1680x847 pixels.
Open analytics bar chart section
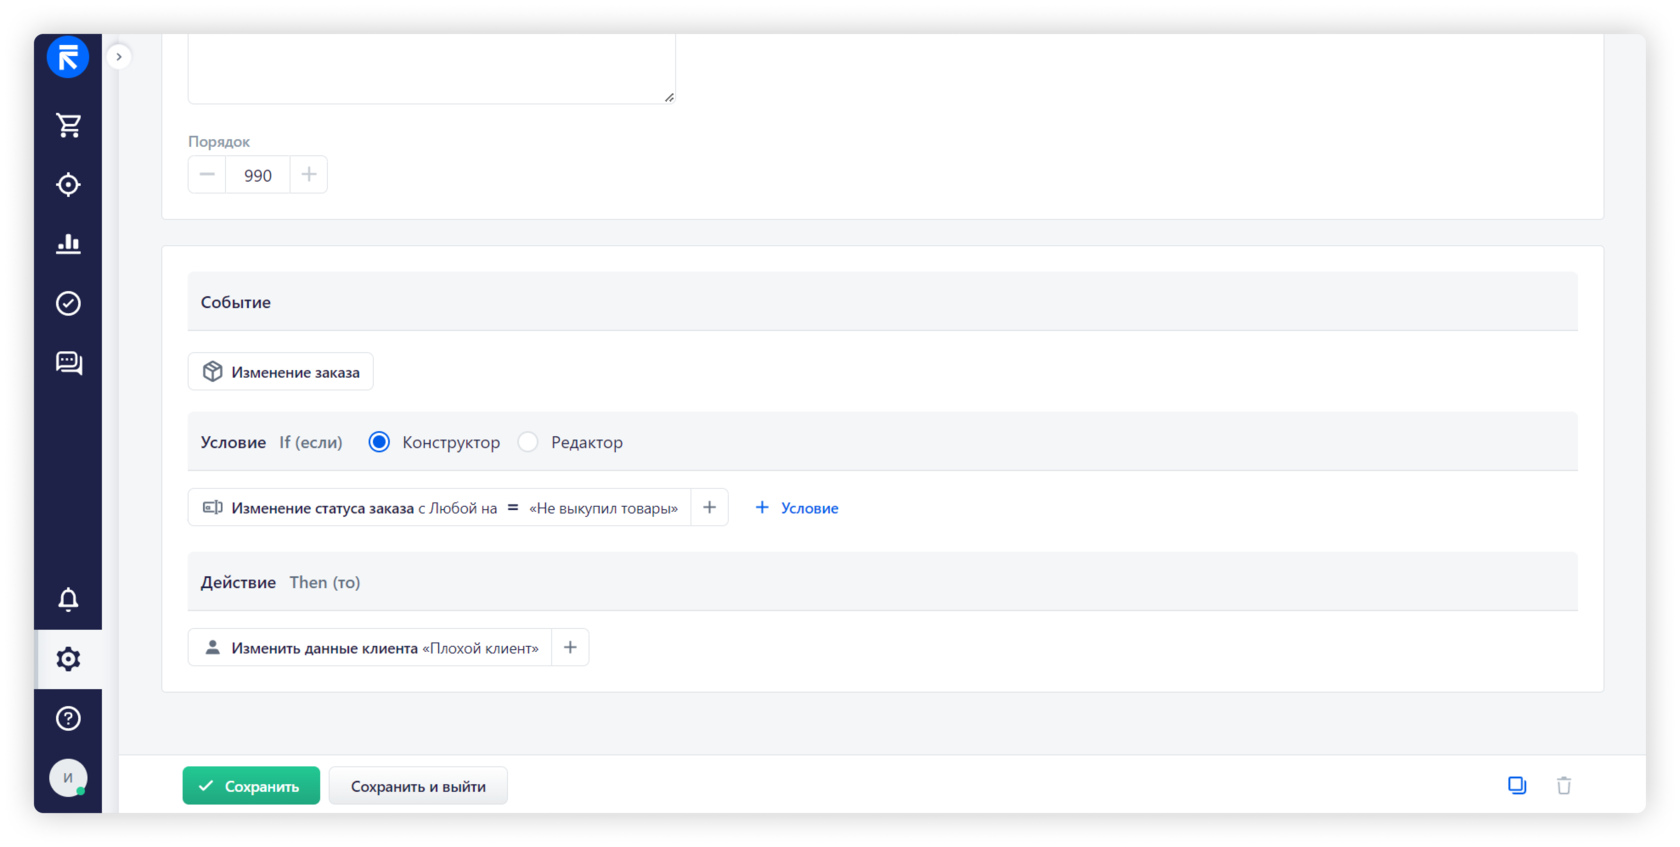(68, 244)
